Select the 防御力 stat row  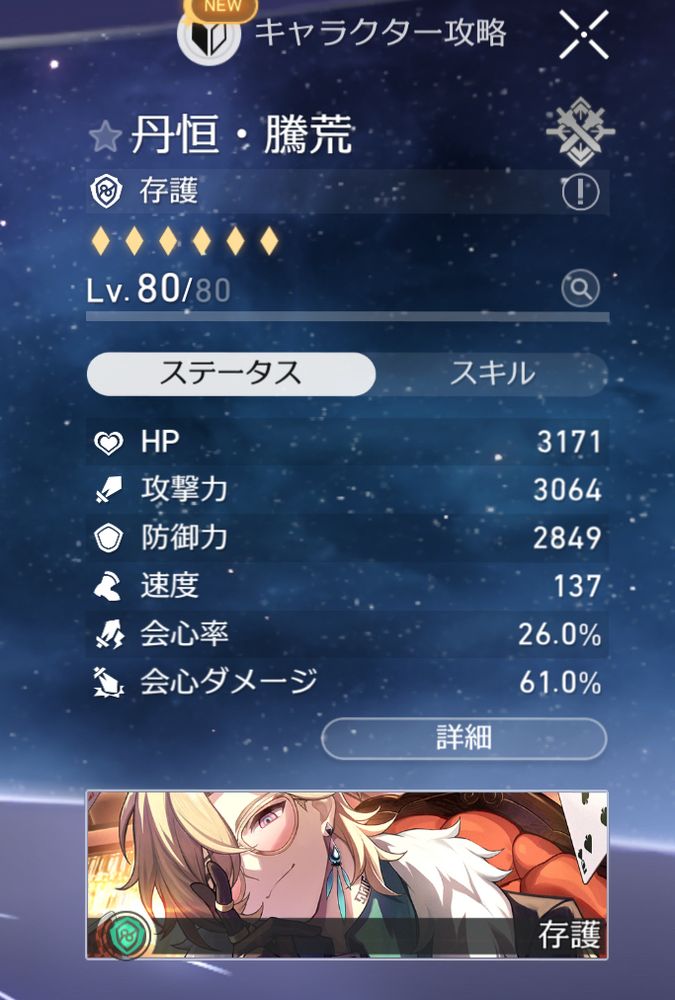[x=348, y=538]
